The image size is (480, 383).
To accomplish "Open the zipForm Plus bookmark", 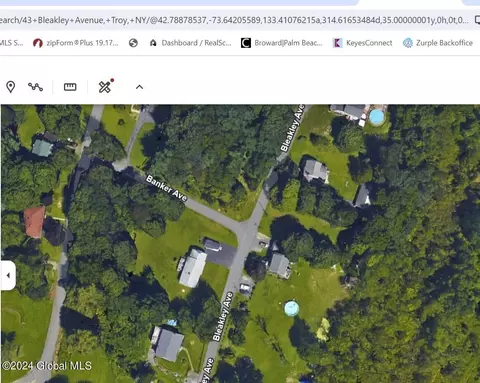I will (x=76, y=43).
